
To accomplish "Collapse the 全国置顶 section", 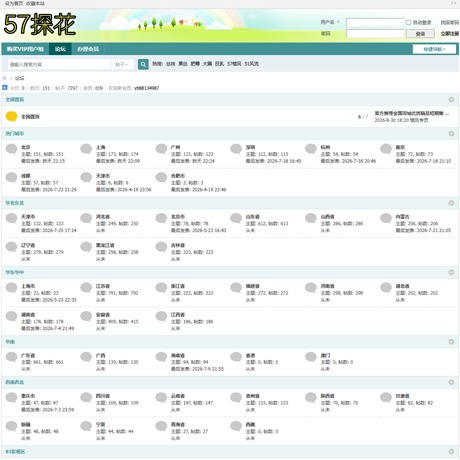I will click(x=451, y=99).
